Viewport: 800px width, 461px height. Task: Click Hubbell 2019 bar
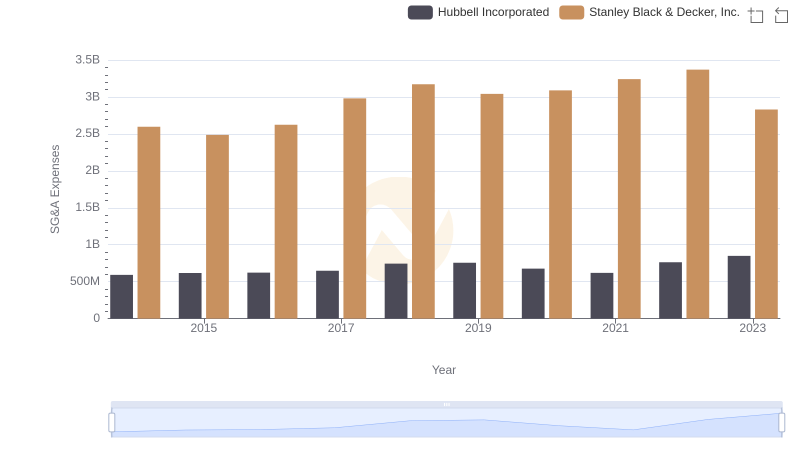[x=465, y=291]
